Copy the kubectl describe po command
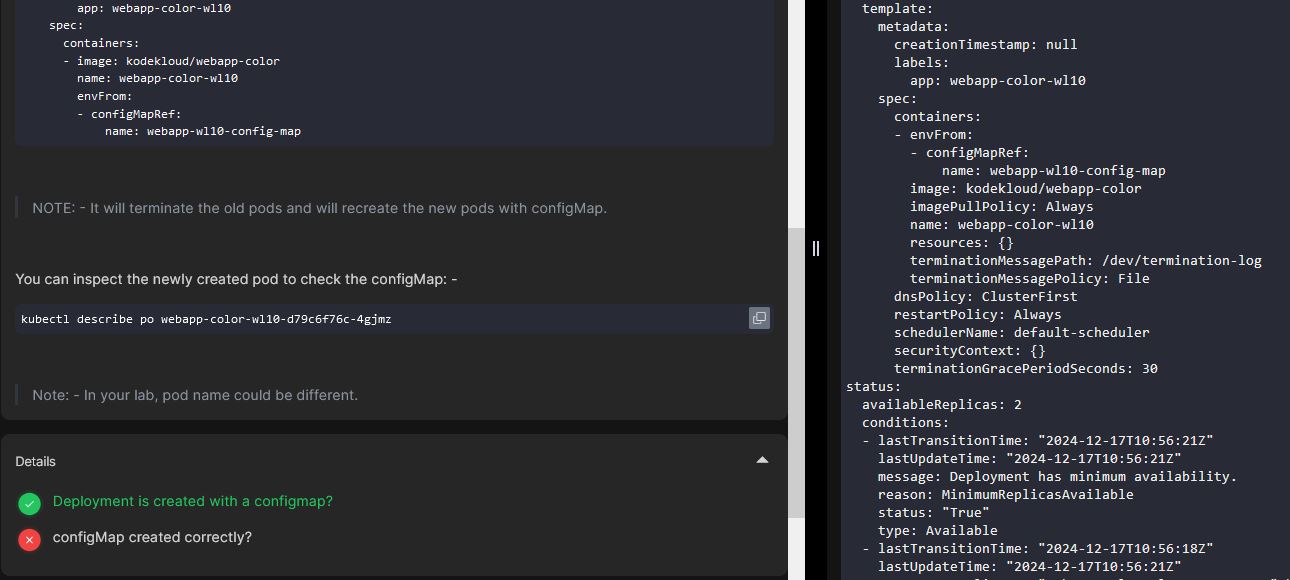The image size is (1290, 580). (759, 318)
